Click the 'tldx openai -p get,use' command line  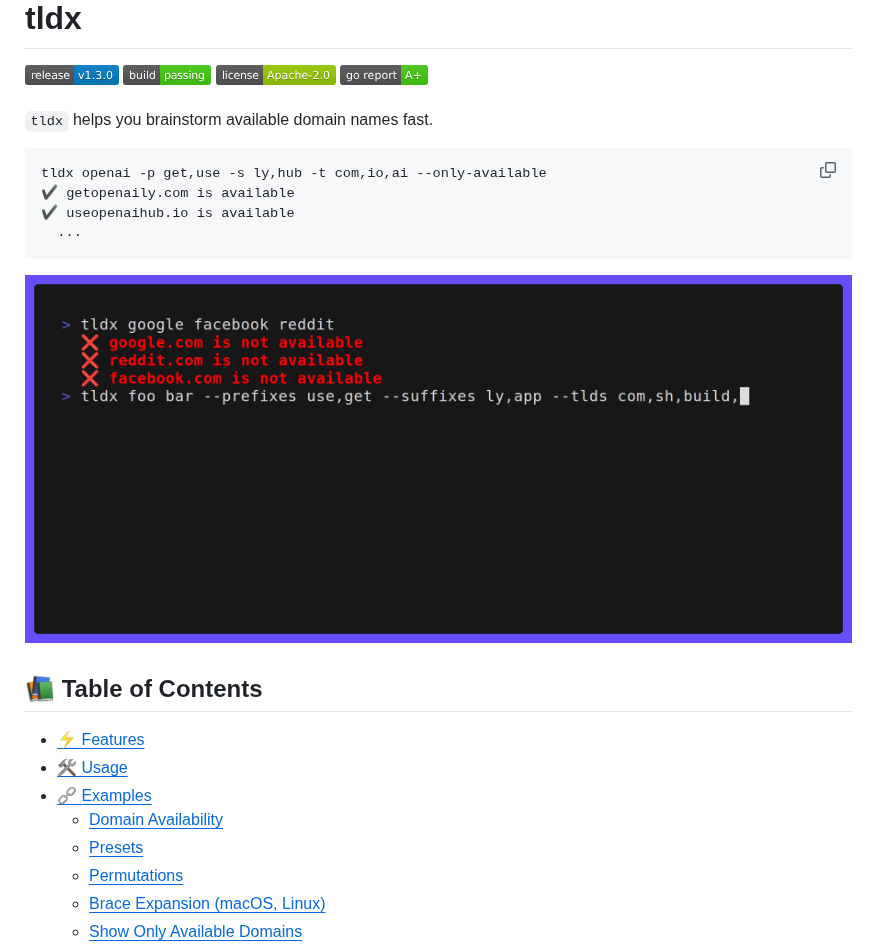294,173
